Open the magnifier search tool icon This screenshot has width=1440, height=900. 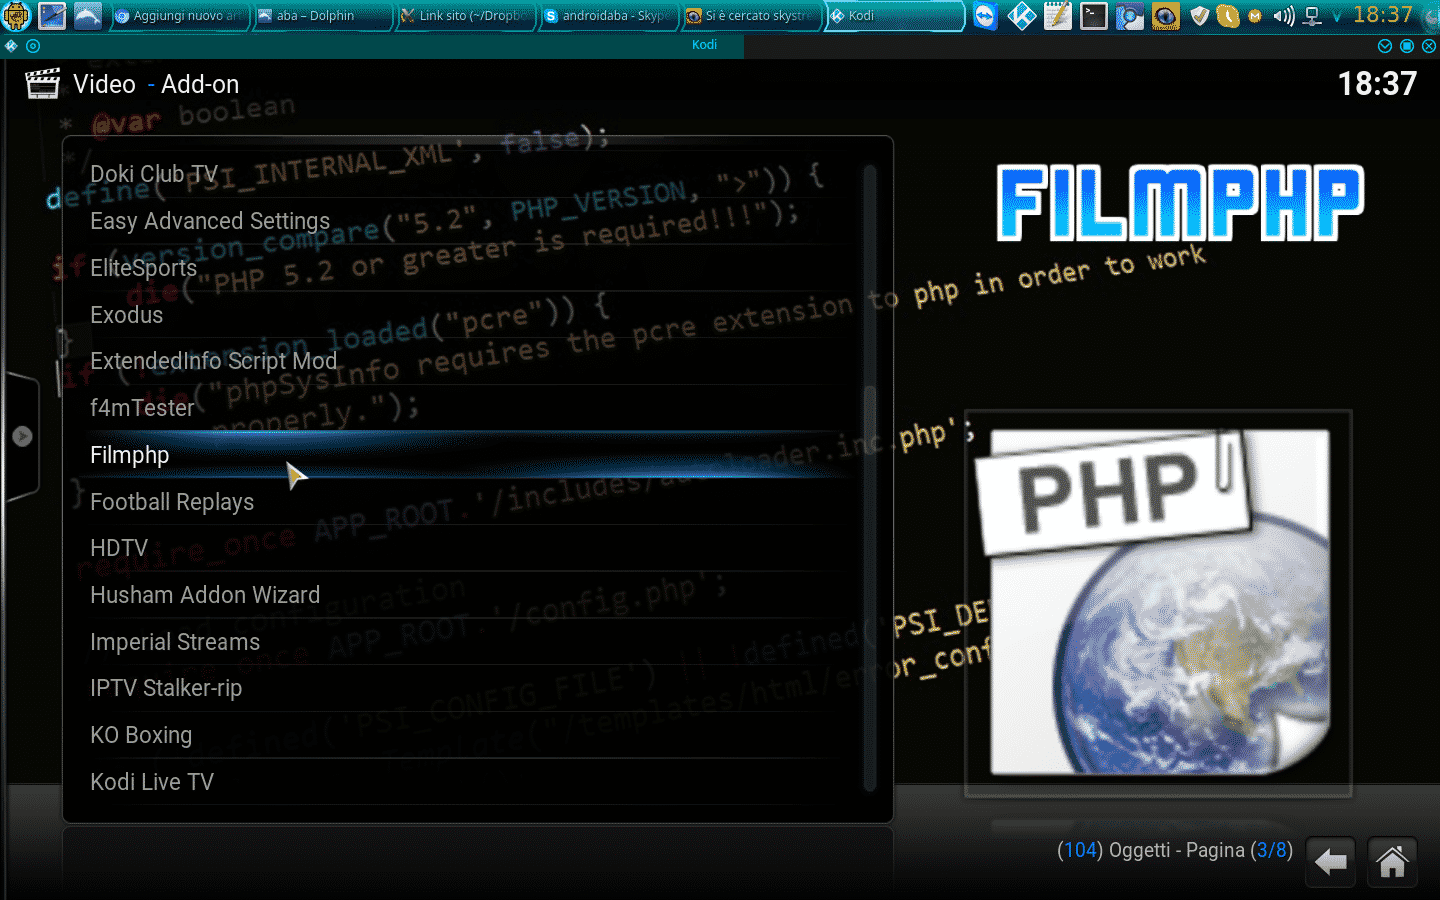click(x=1129, y=16)
